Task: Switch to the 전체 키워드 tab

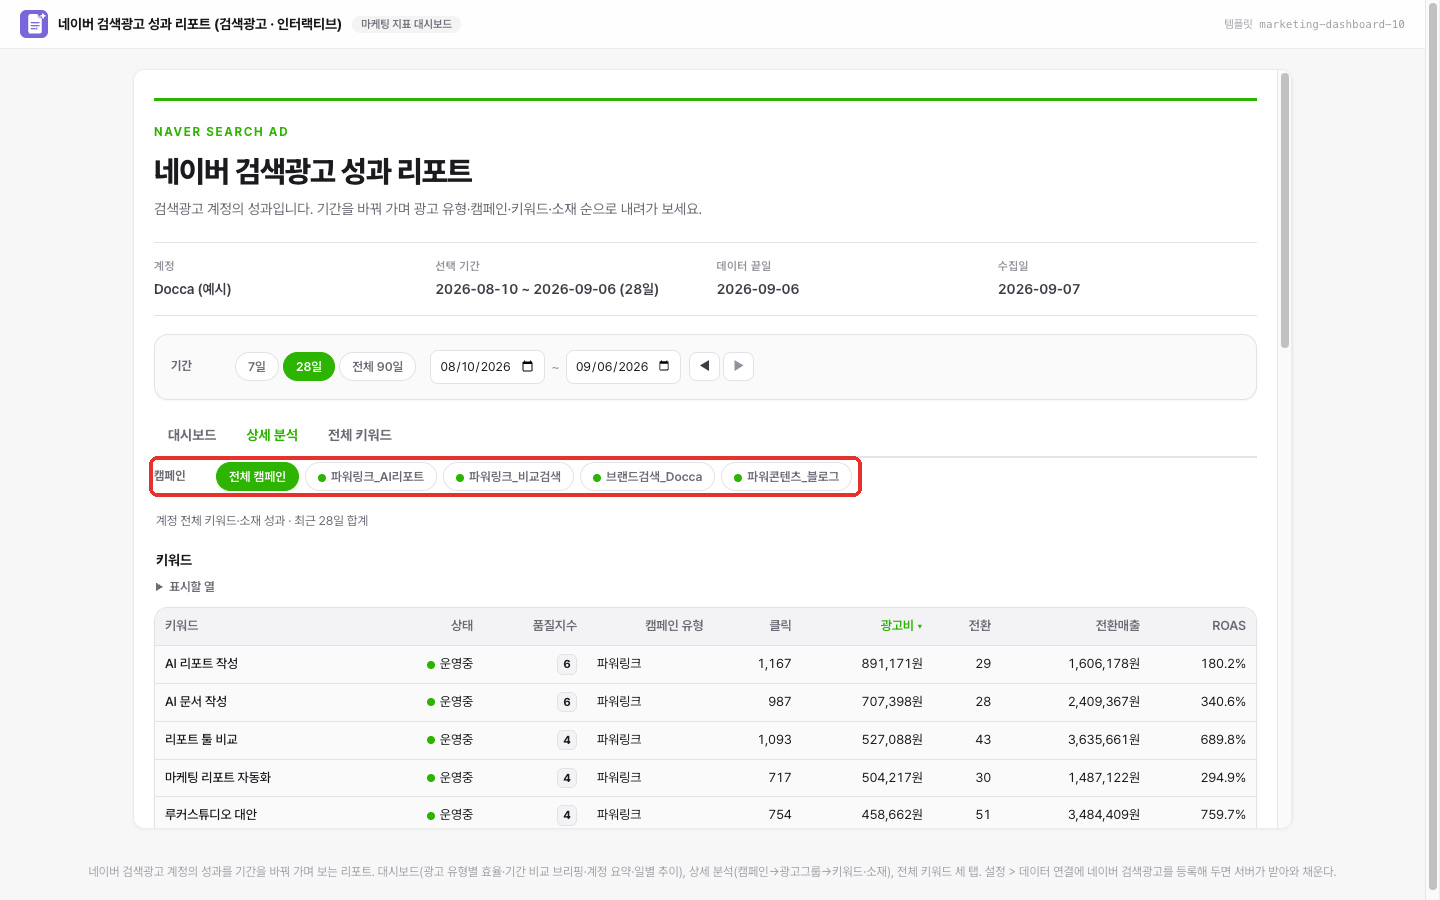Action: tap(360, 435)
